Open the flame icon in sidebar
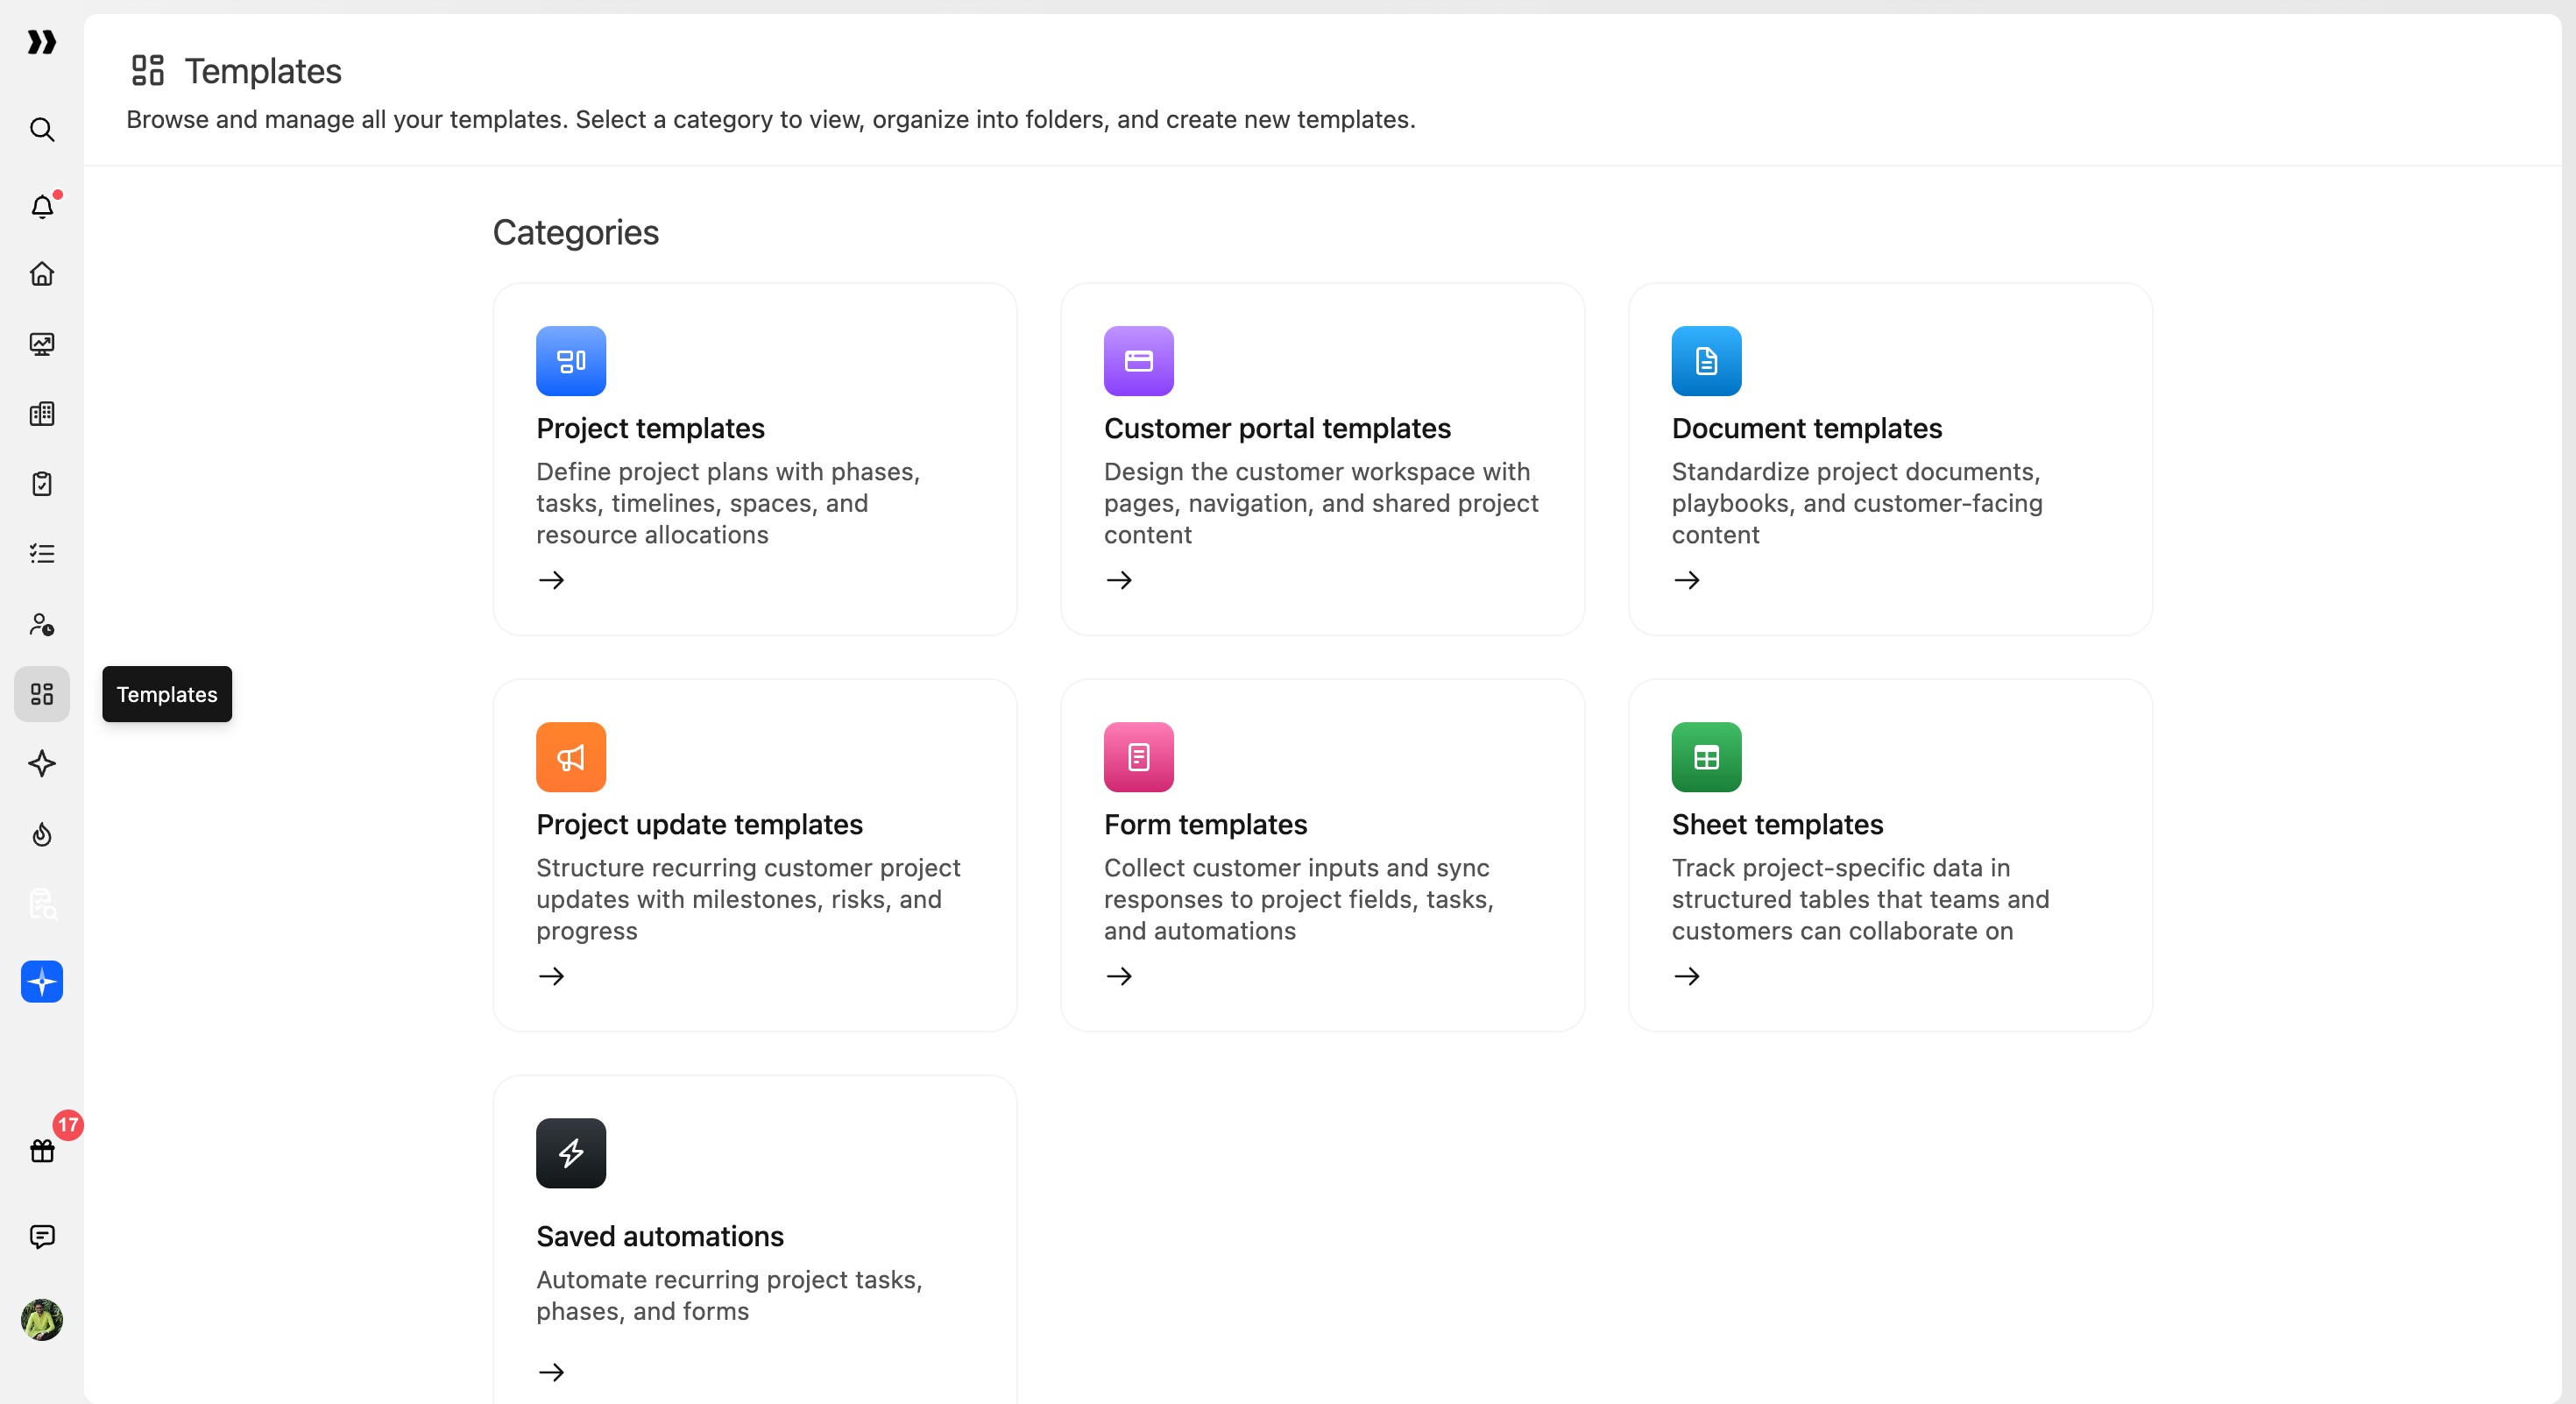 [42, 834]
